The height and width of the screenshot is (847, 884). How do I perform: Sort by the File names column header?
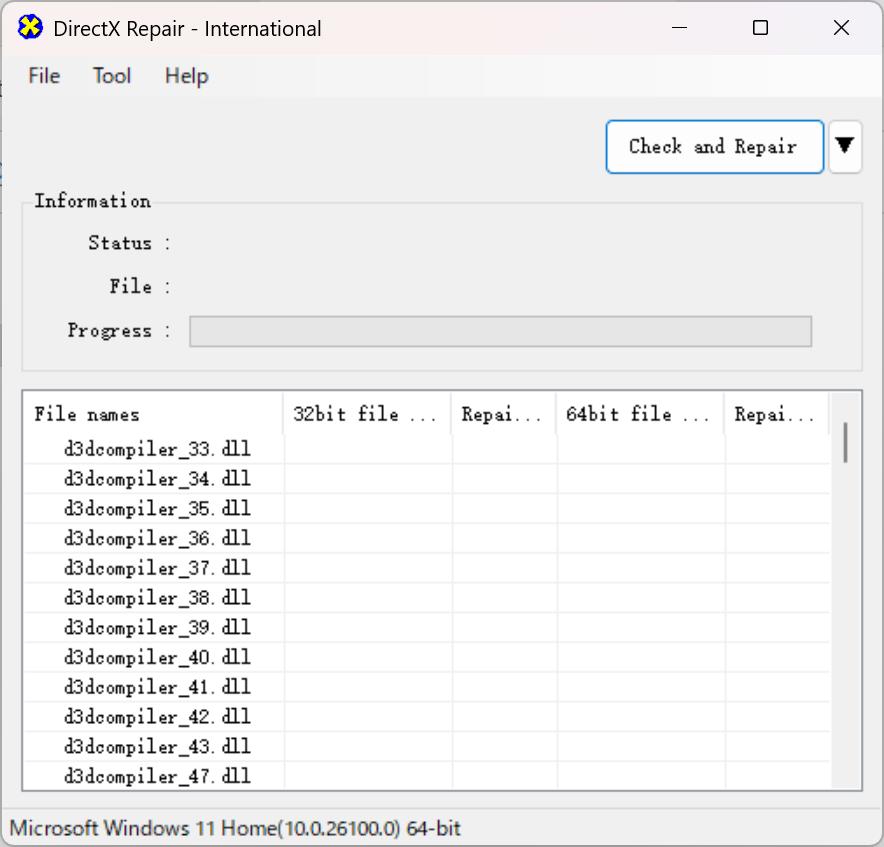pos(153,414)
